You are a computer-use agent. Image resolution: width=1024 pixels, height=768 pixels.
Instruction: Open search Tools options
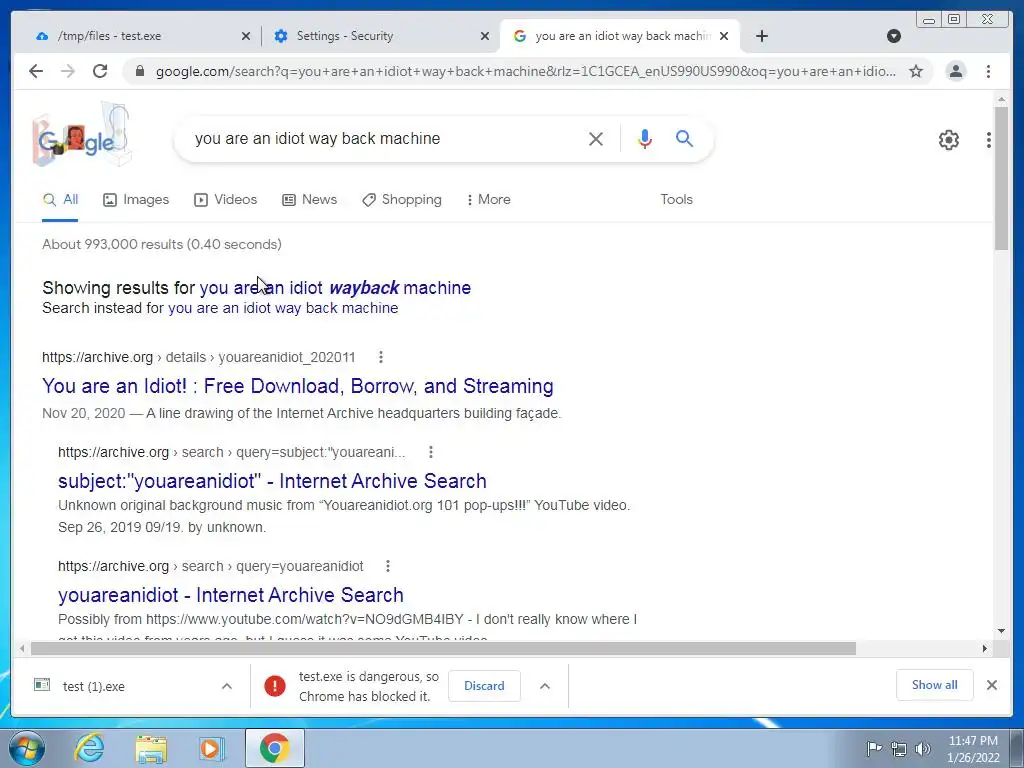[676, 200]
